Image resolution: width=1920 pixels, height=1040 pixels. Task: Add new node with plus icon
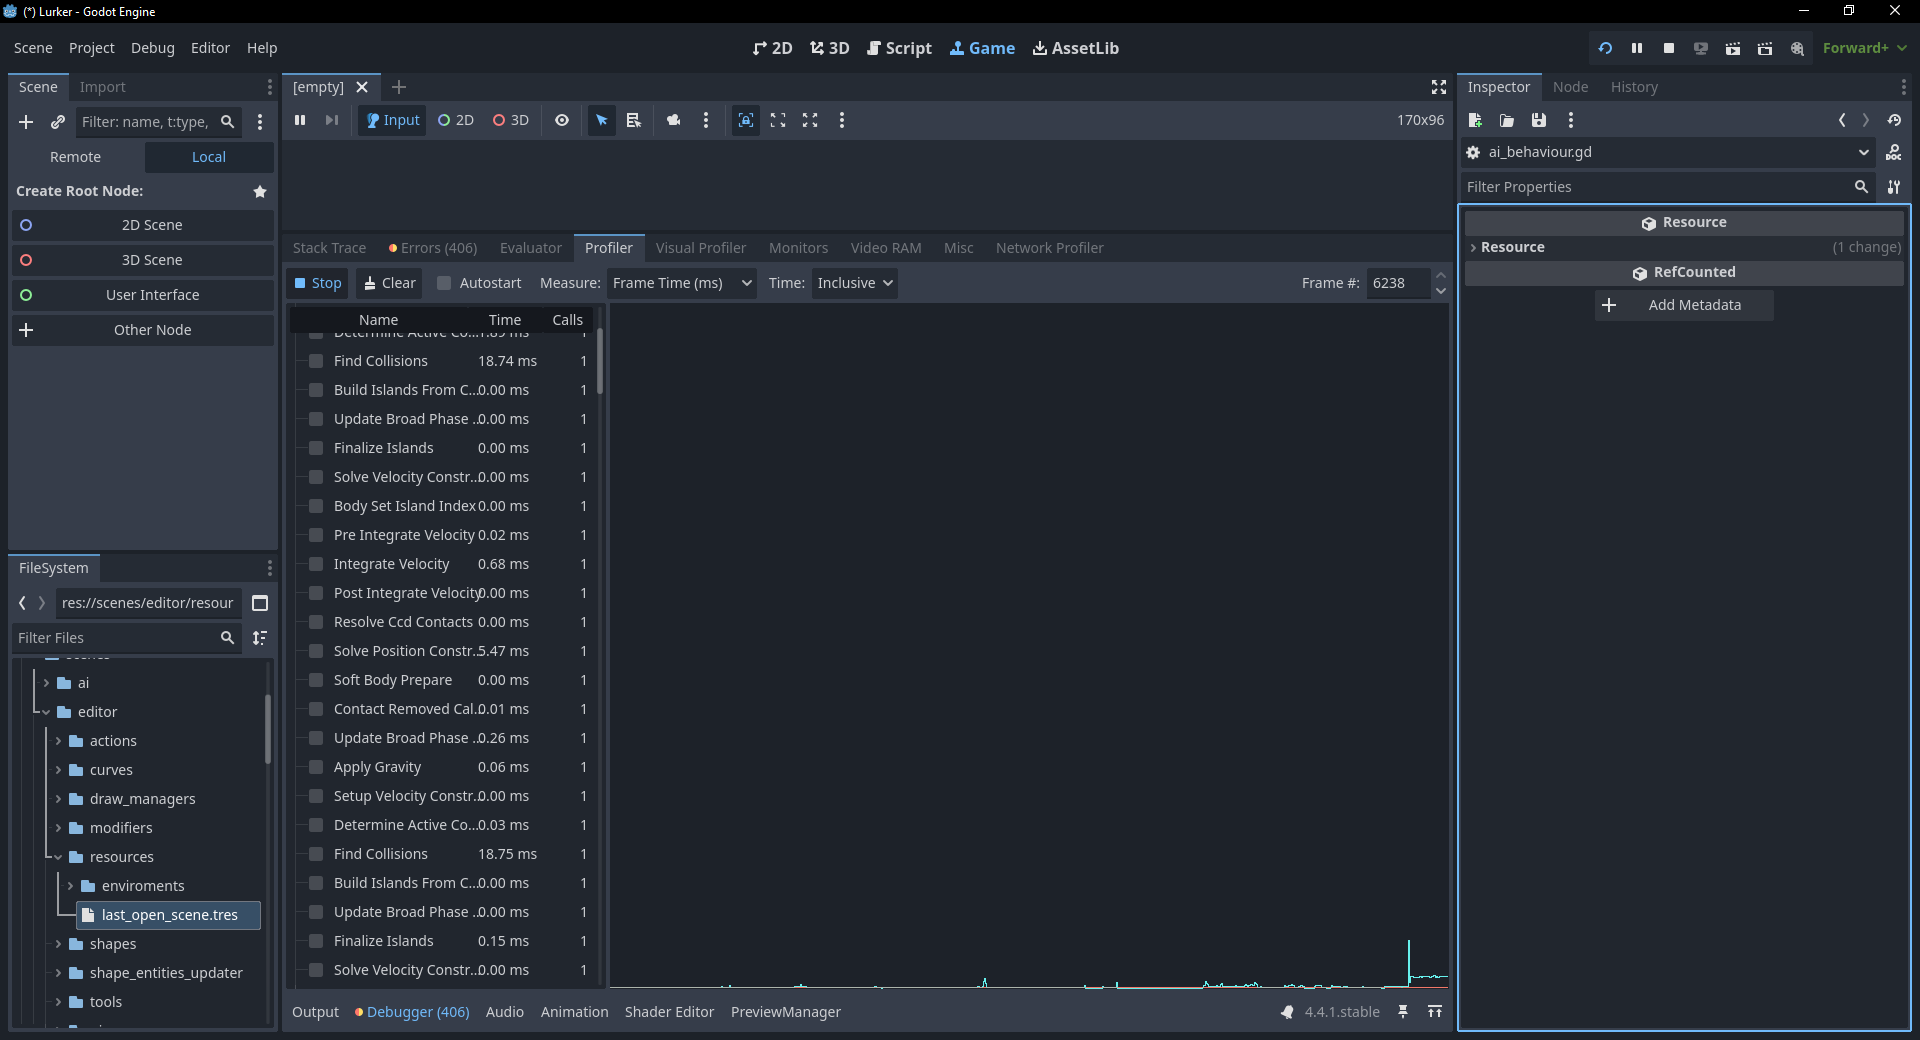[26, 122]
